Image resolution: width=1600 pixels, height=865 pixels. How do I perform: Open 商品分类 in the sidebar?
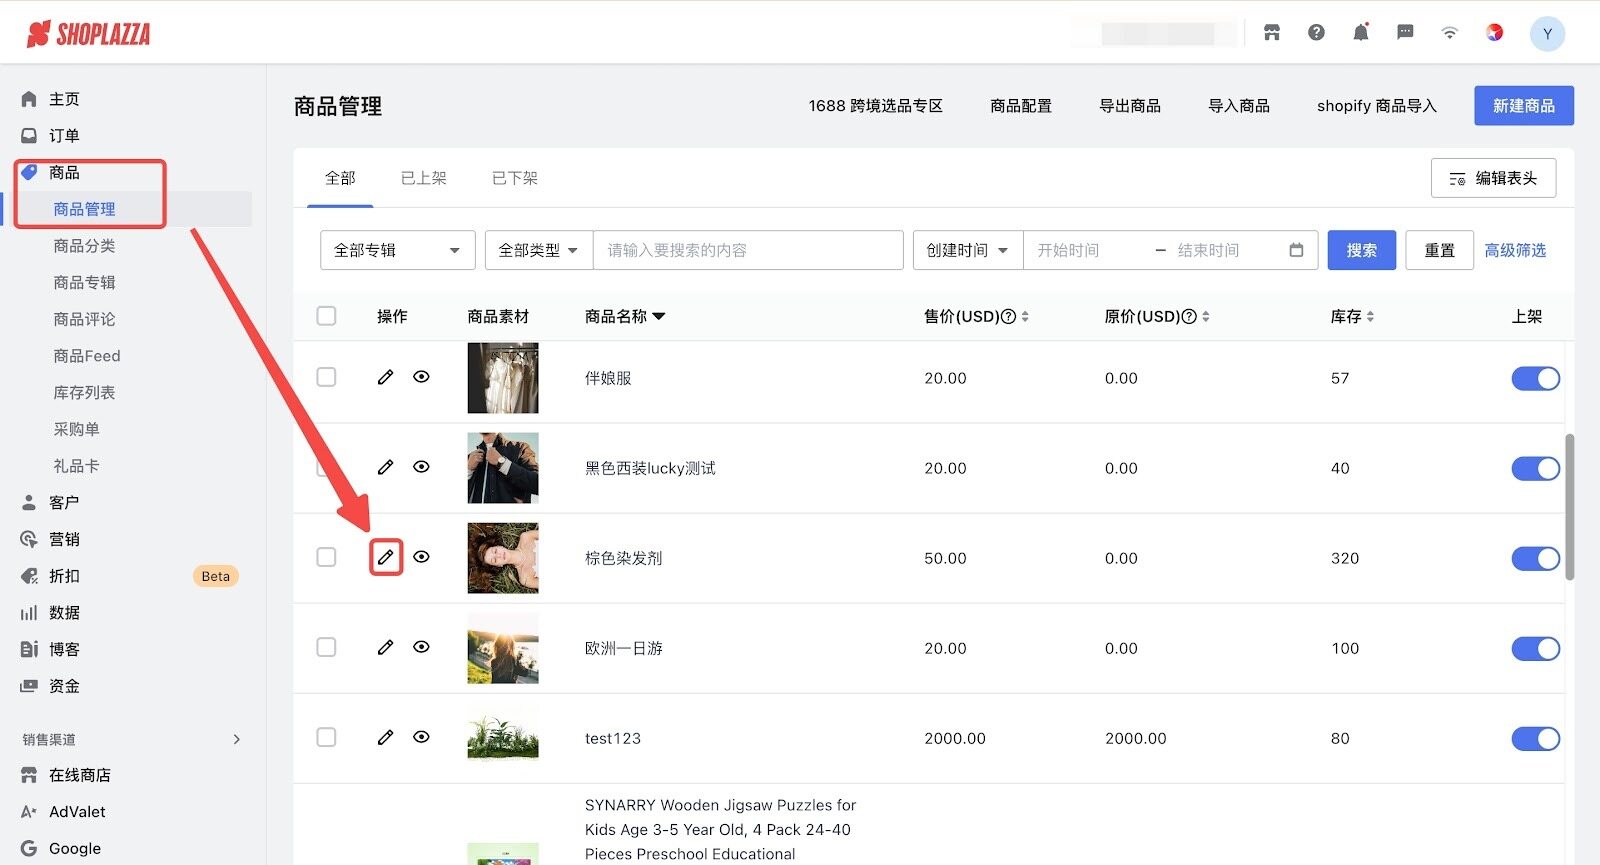click(x=84, y=246)
